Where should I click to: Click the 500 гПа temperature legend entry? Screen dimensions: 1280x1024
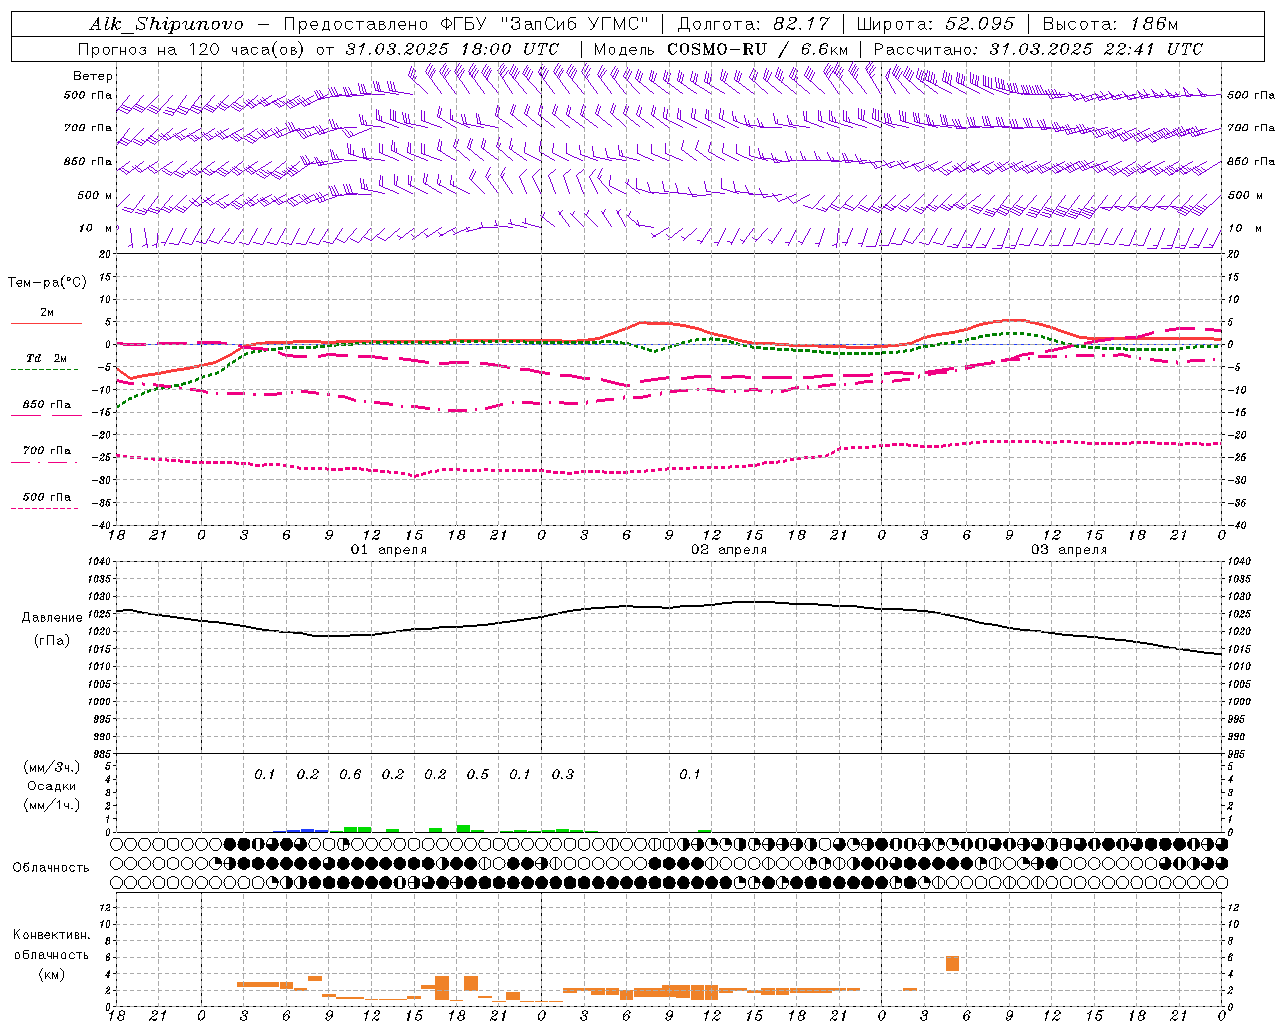47,497
